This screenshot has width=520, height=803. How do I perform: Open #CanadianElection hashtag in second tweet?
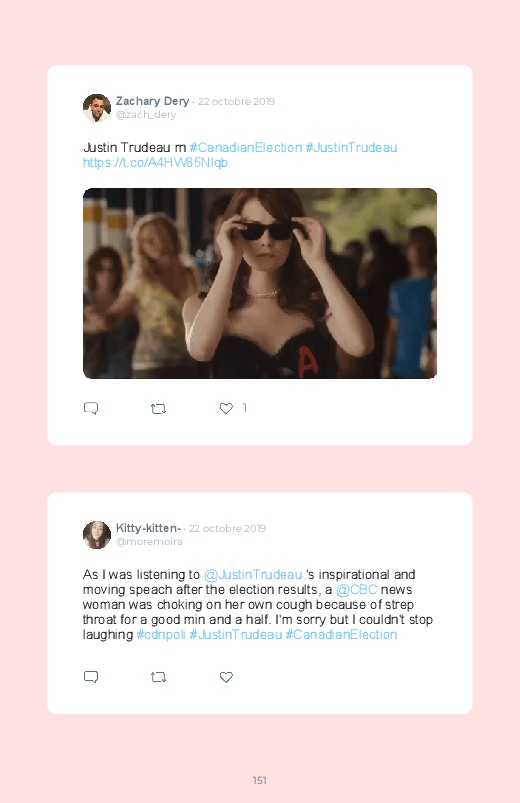[341, 635]
